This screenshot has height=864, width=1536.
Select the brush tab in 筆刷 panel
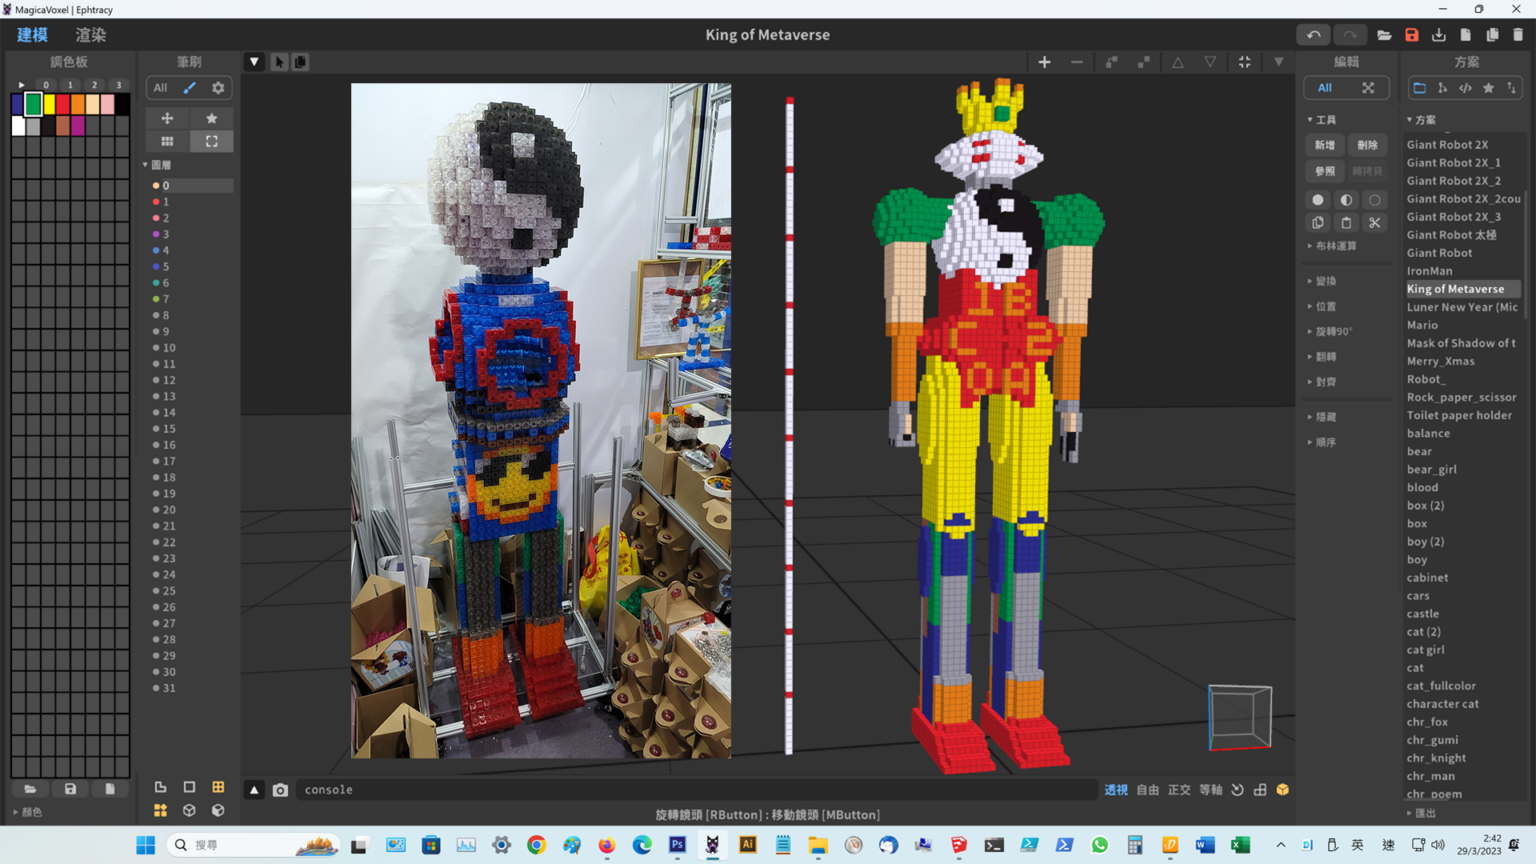(189, 88)
